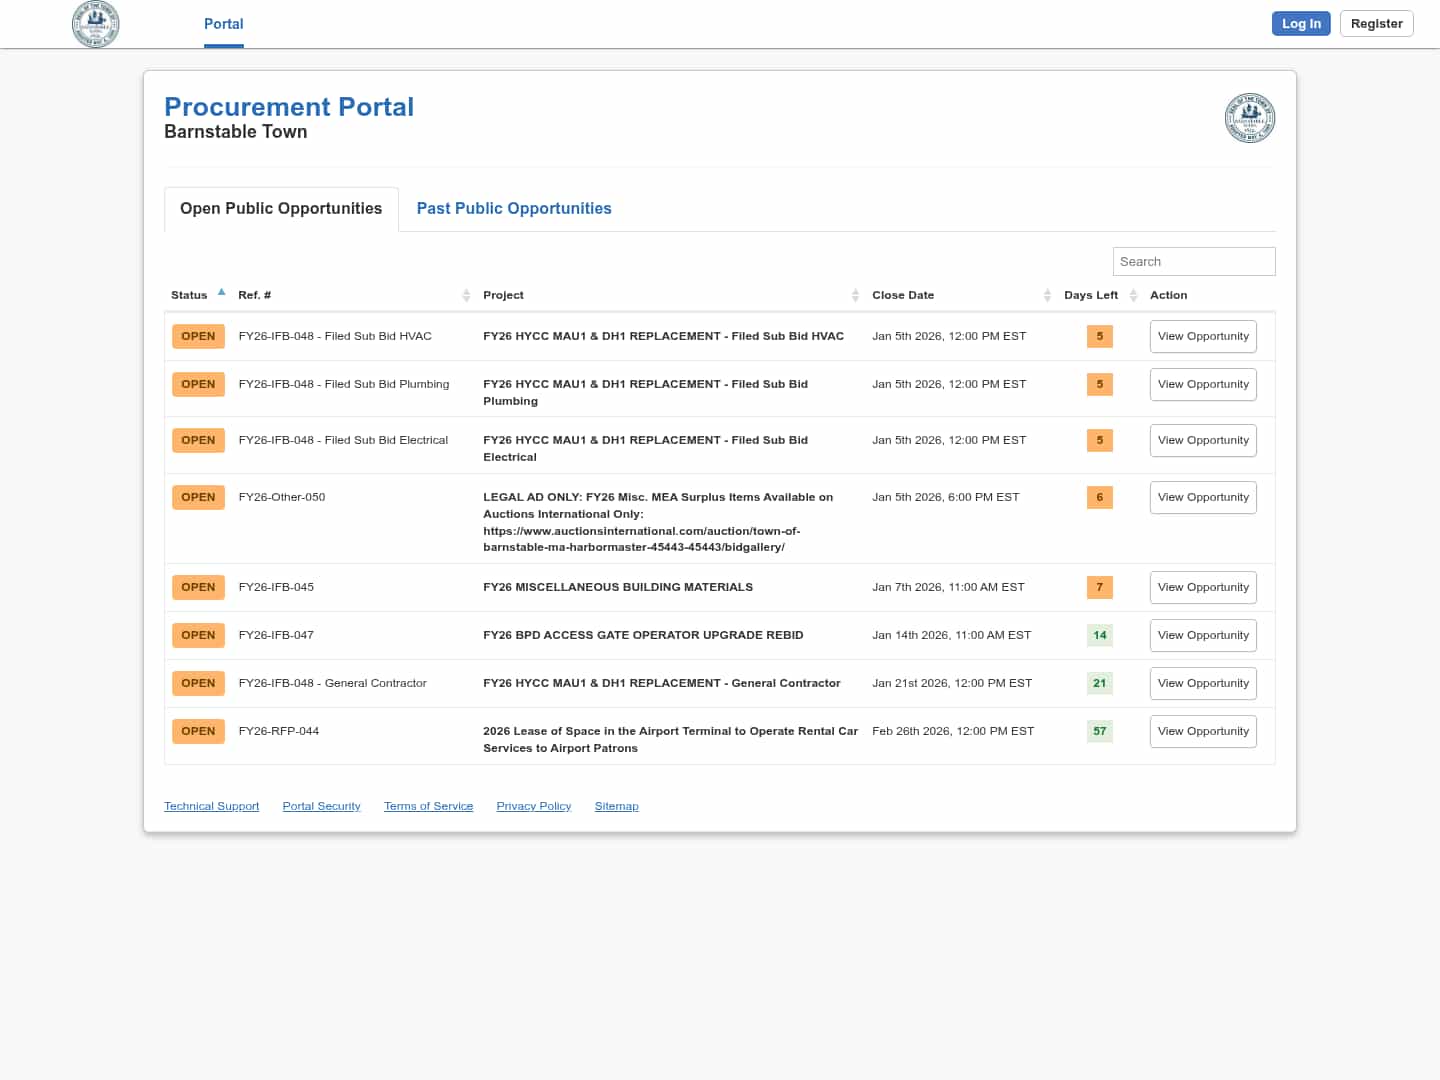The height and width of the screenshot is (1080, 1440).
Task: Switch to Past Public Opportunities tab
Action: [513, 208]
